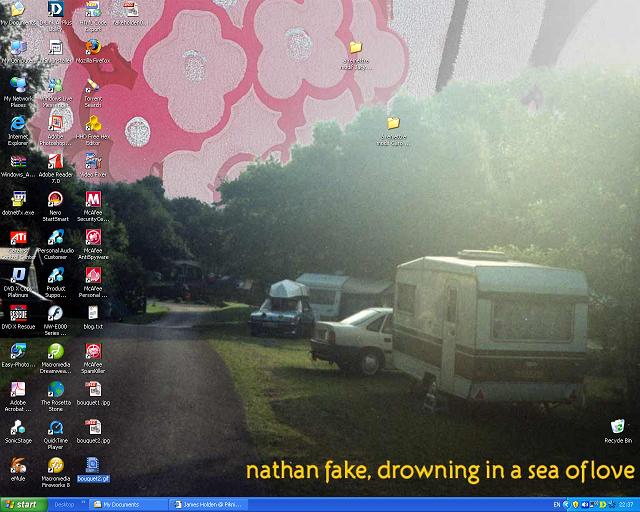Select the bouquet2.jpg file
Image resolution: width=640 pixels, height=512 pixels.
[93, 432]
